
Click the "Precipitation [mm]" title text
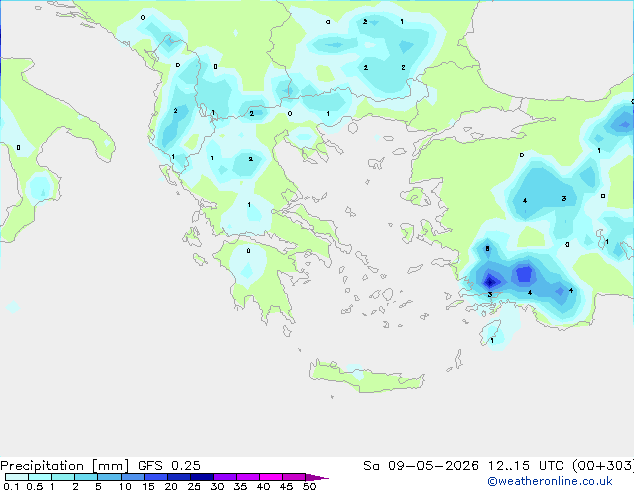pos(65,466)
